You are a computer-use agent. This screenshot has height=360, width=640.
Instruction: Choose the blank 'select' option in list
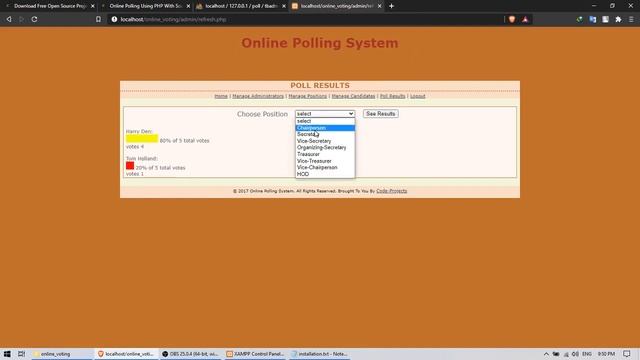click(325, 121)
